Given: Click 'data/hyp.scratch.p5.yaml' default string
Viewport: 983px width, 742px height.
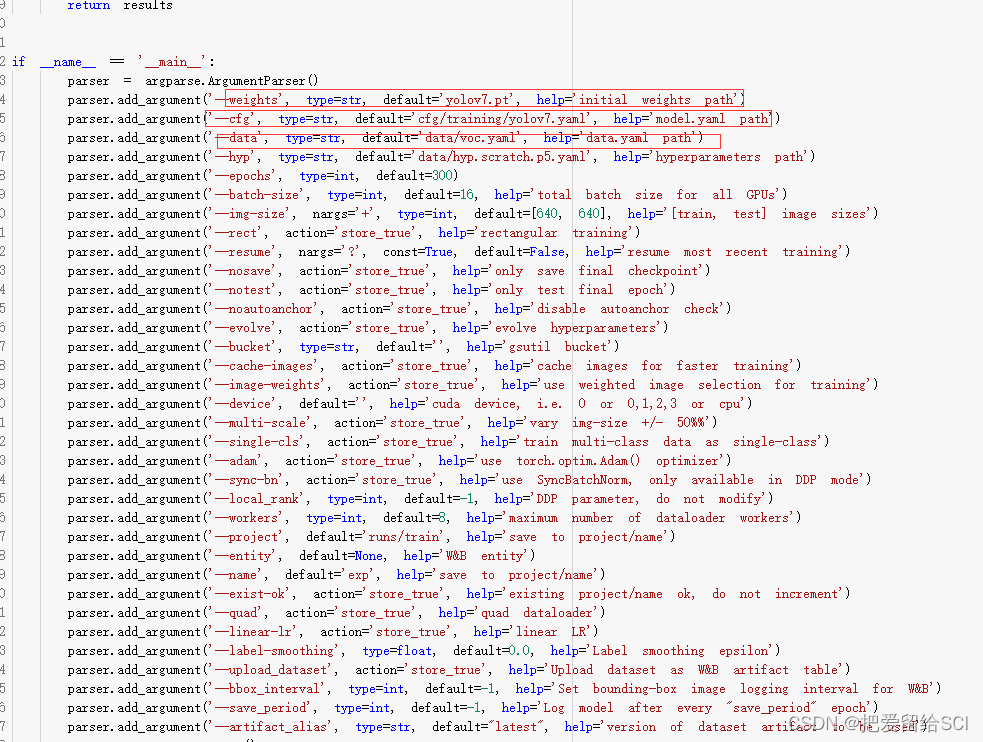Looking at the screenshot, I should pyautogui.click(x=503, y=157).
